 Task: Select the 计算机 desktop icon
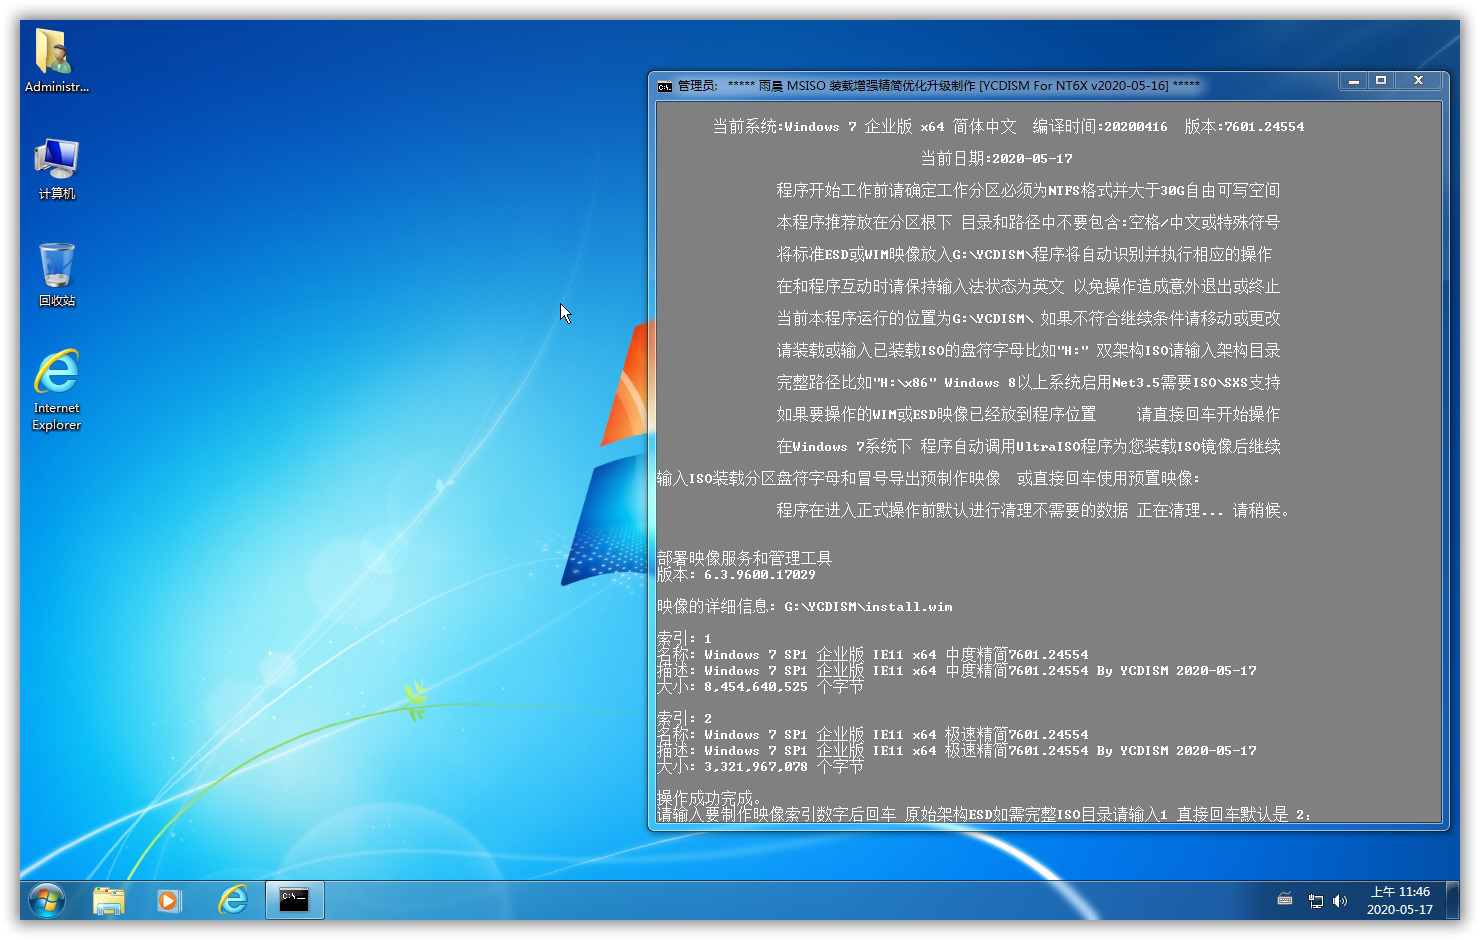56,168
